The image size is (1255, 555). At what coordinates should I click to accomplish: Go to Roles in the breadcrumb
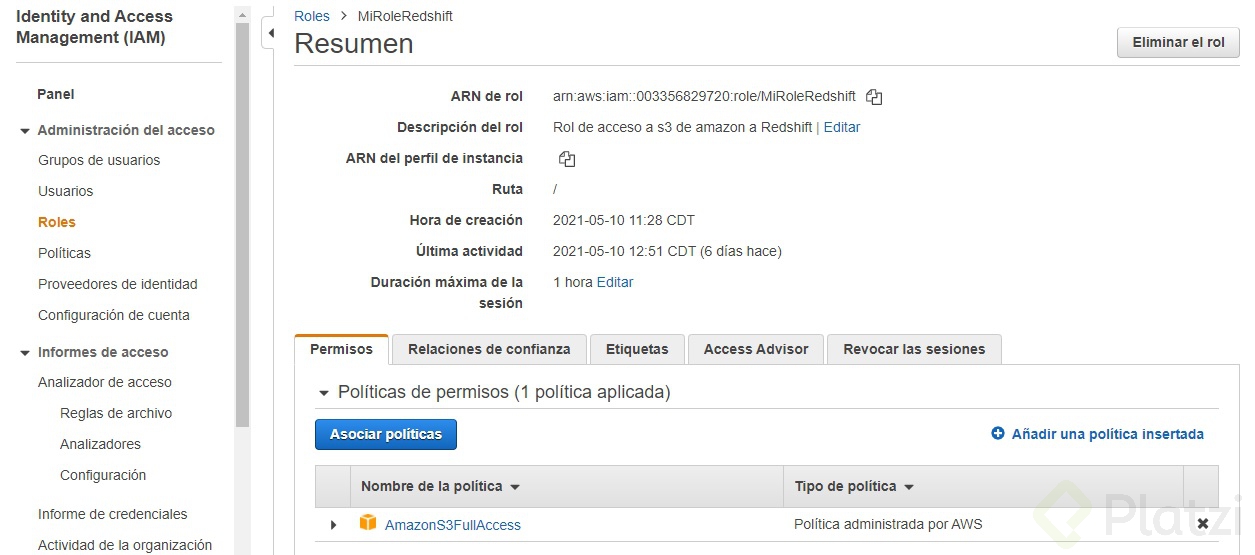click(x=312, y=16)
